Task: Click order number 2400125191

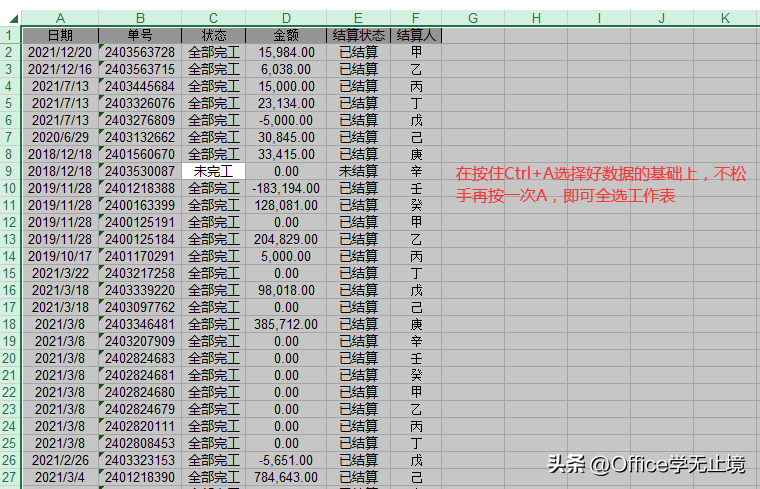Action: [140, 222]
